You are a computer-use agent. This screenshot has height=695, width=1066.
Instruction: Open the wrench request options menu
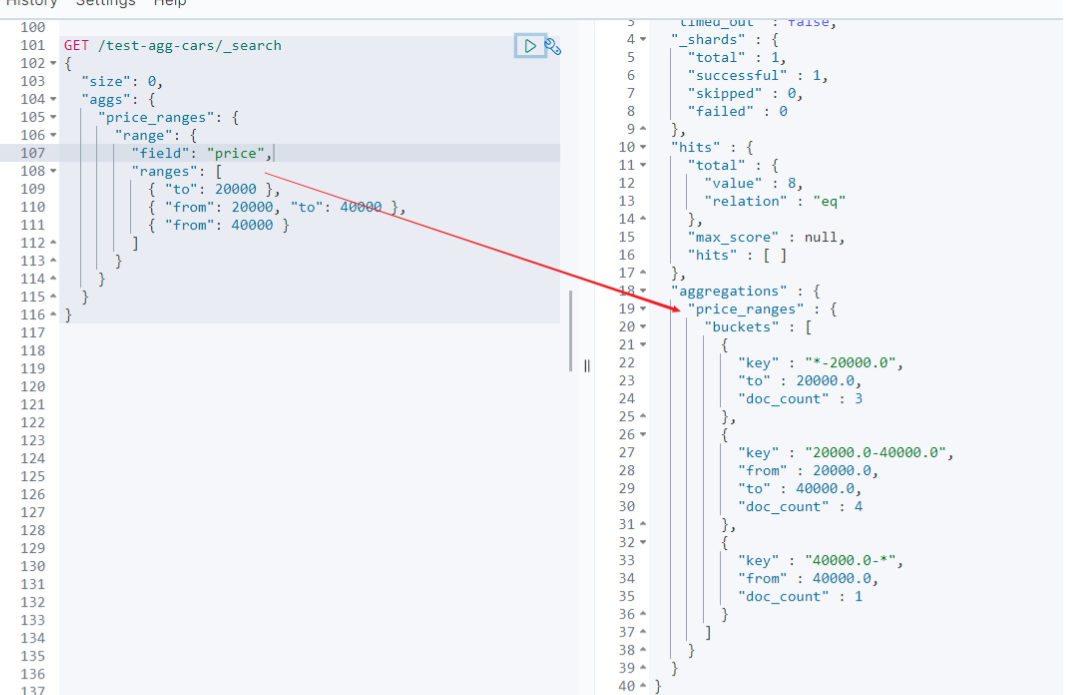click(554, 46)
